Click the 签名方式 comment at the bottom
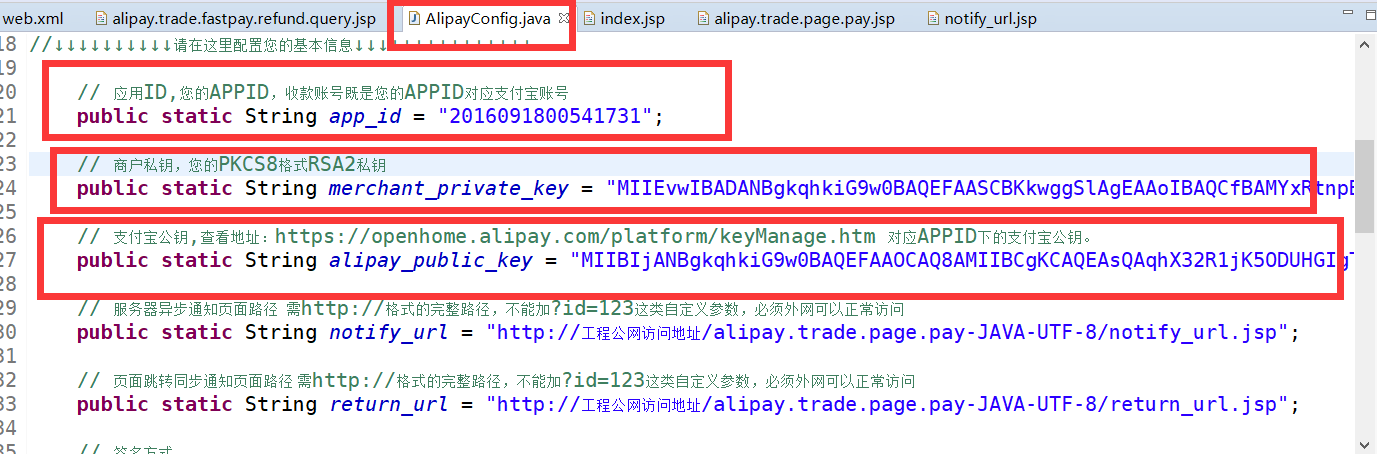 [x=127, y=449]
